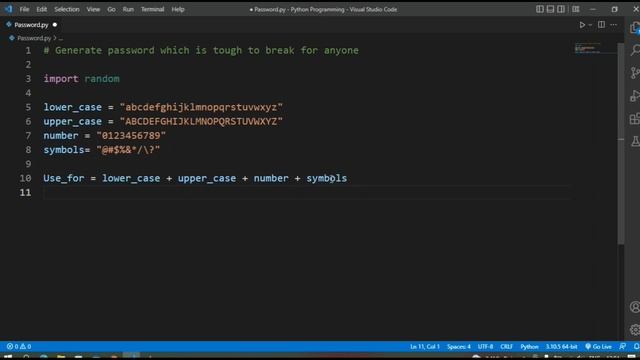Toggle the bottom panel layout
This screenshot has width=640, height=360.
click(550, 9)
